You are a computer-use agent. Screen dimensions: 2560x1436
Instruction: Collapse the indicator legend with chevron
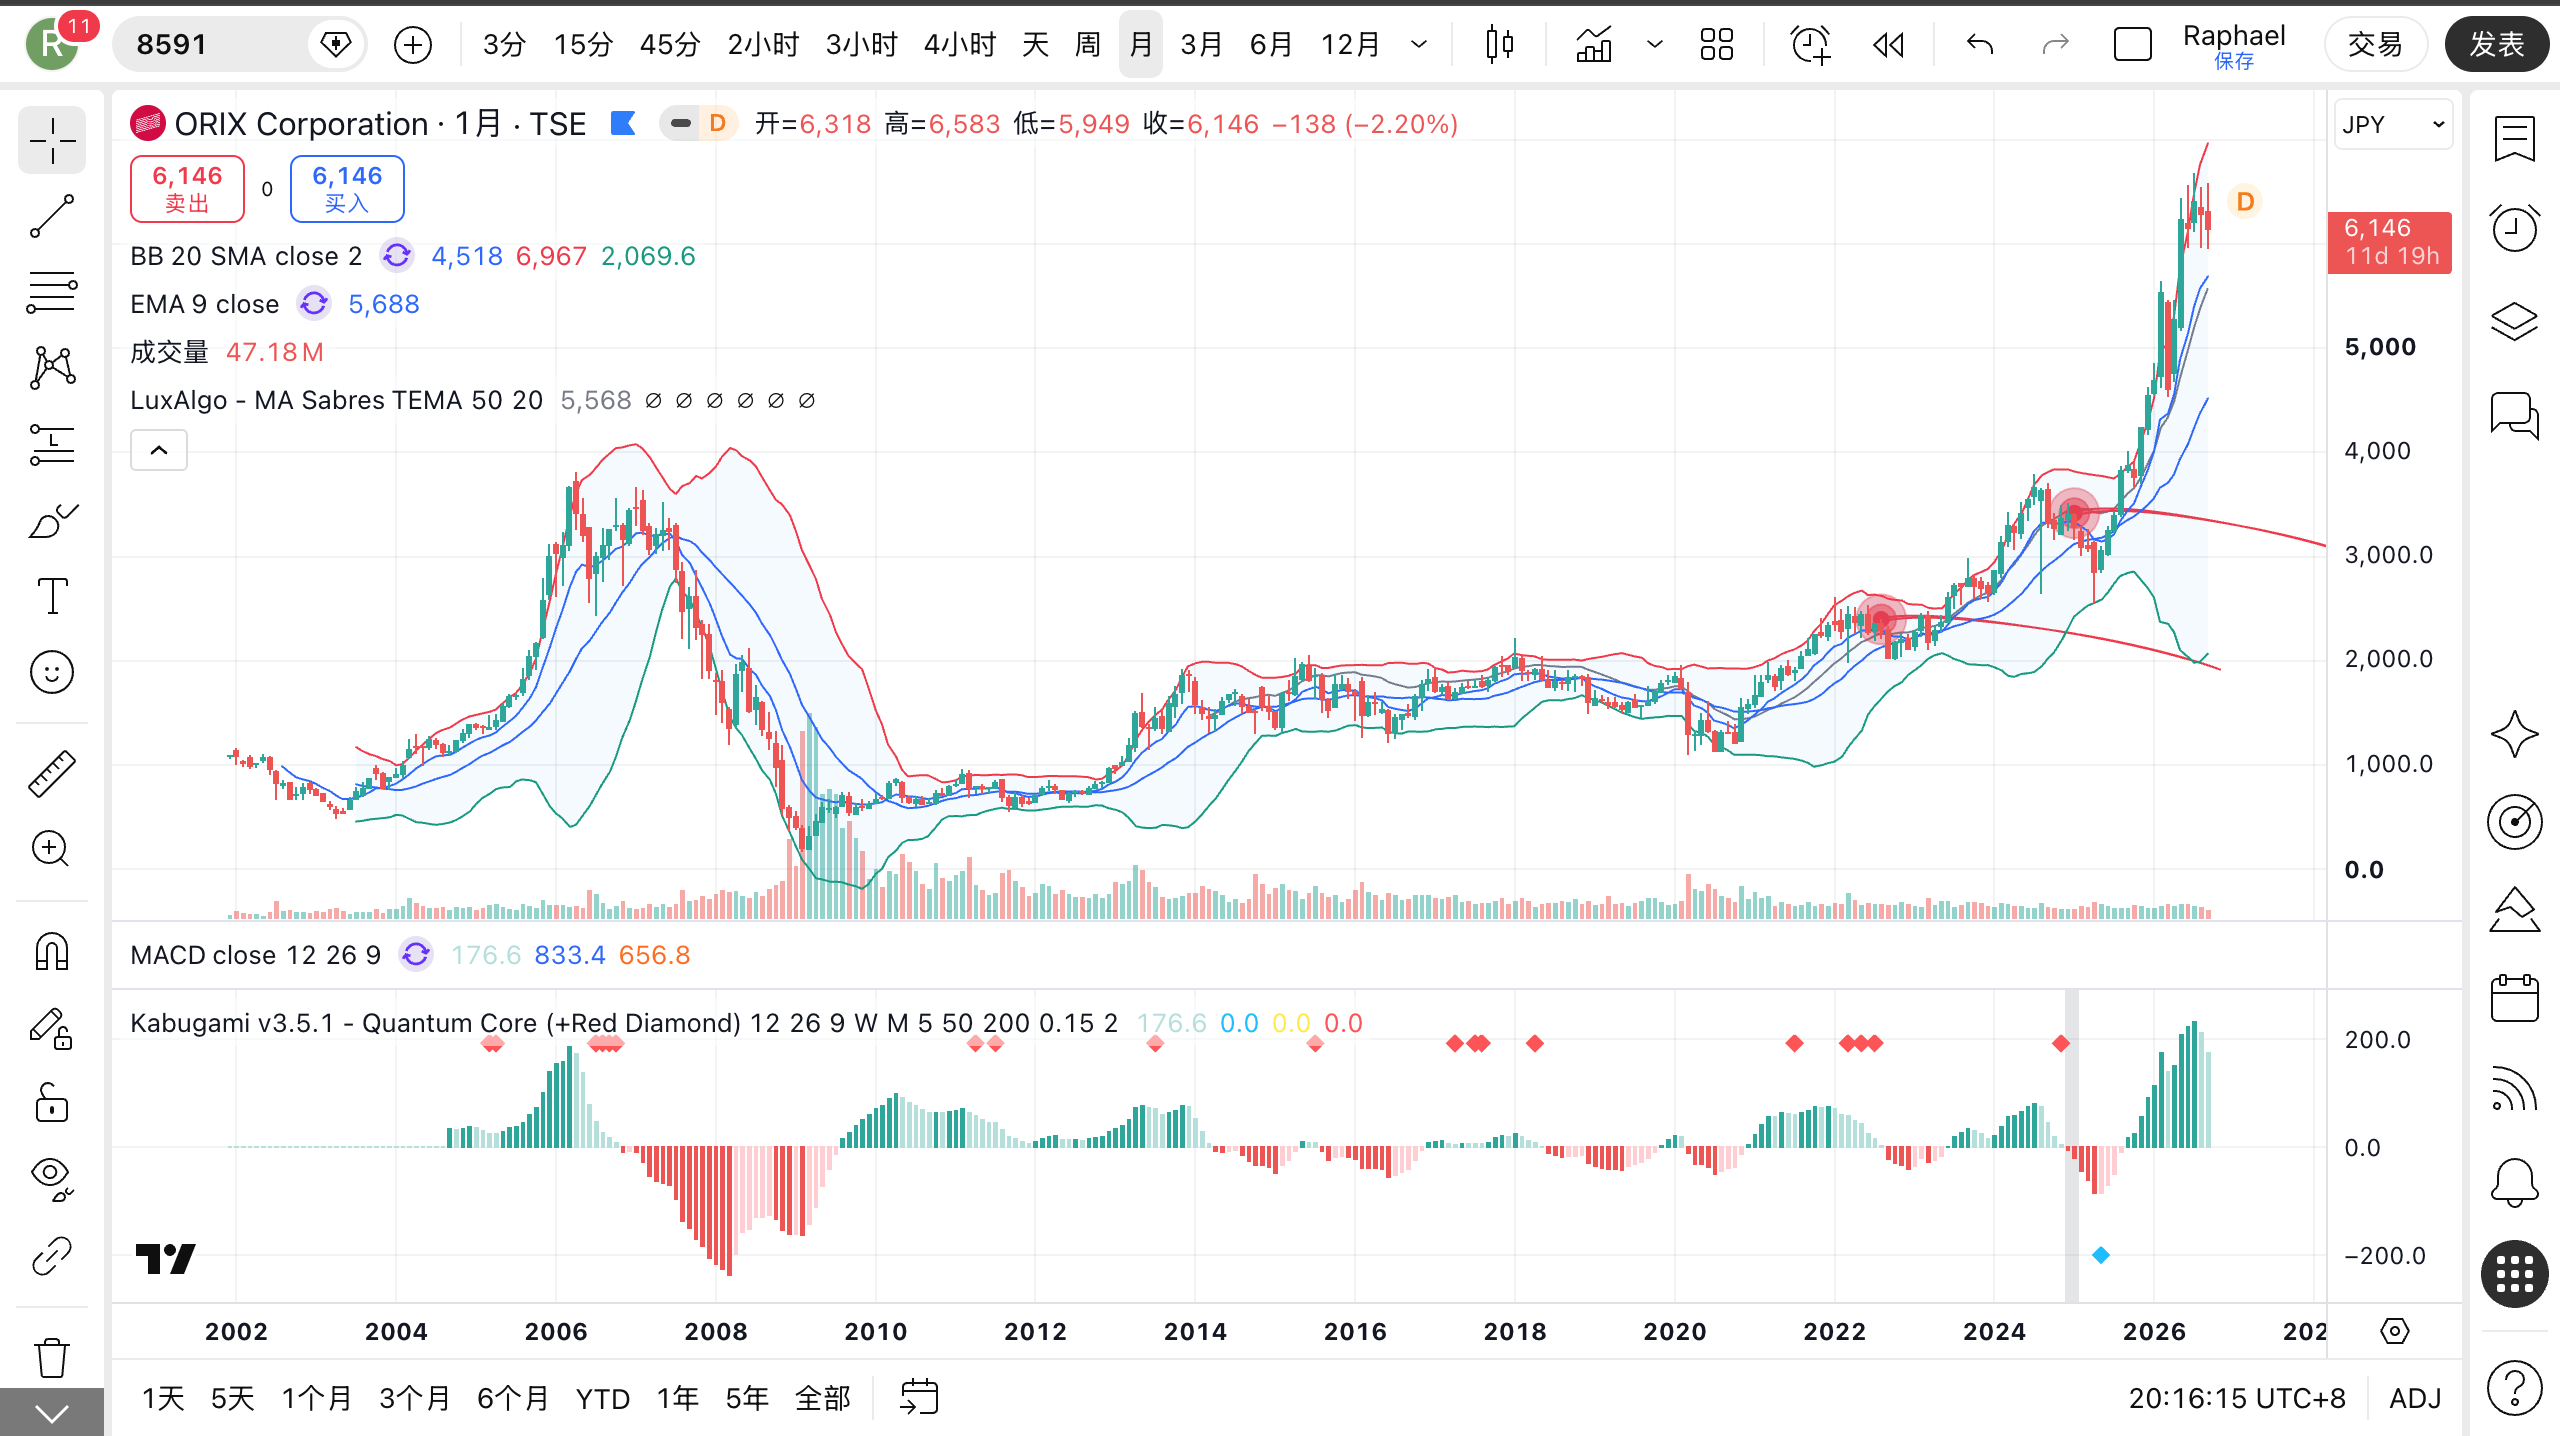tap(159, 450)
